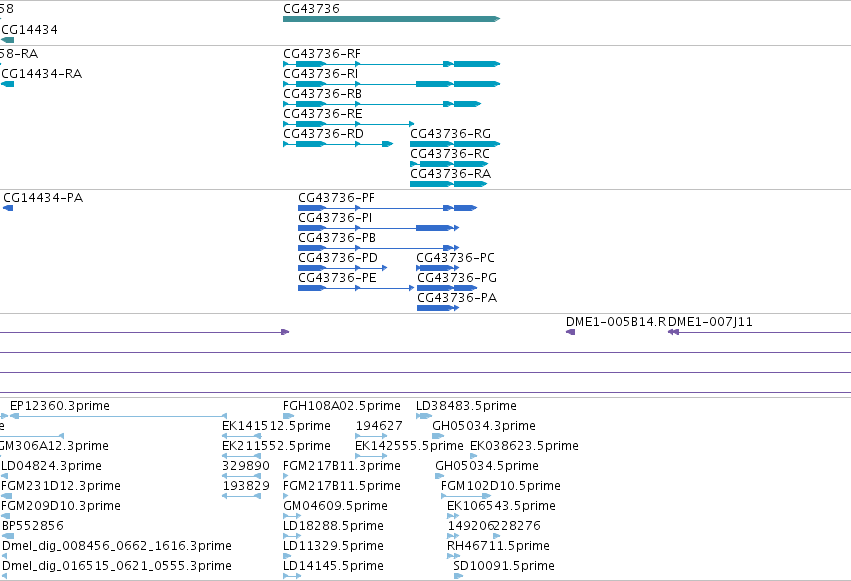Select the GH05034.3prime label

pyautogui.click(x=484, y=426)
